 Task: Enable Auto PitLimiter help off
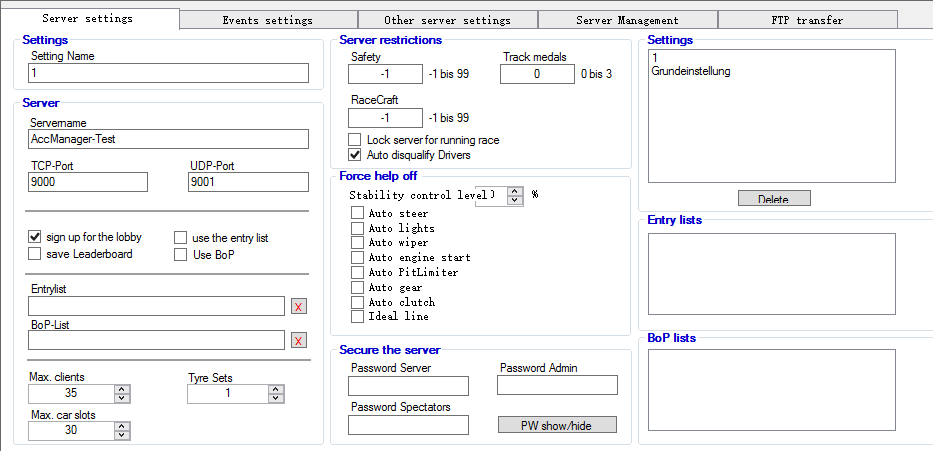coord(357,272)
